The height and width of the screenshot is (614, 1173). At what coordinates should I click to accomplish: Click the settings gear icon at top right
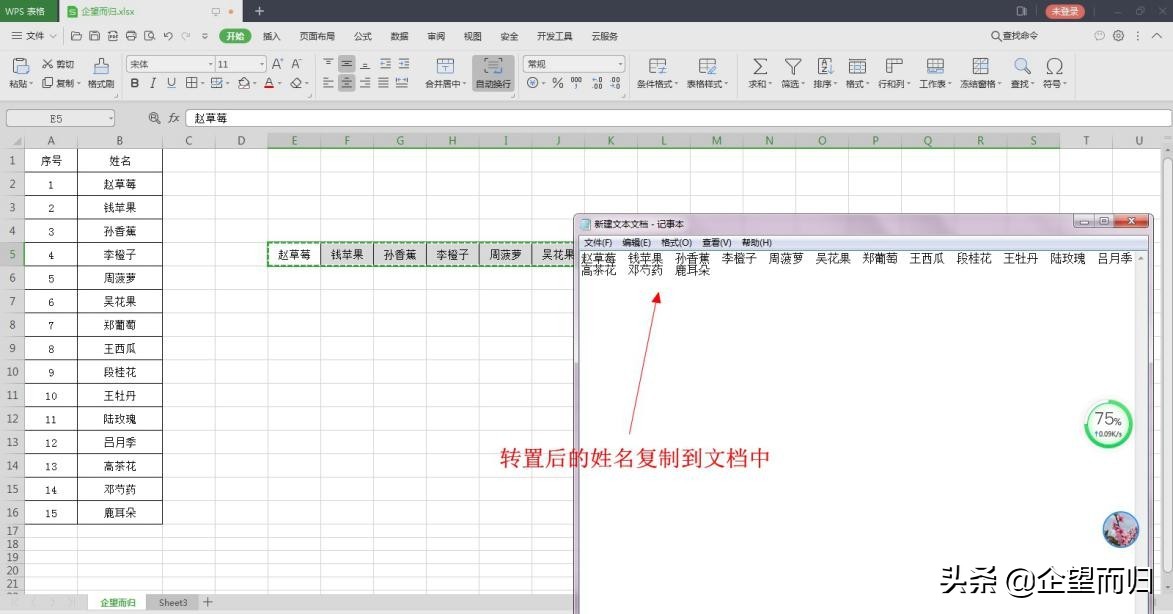pyautogui.click(x=1118, y=35)
